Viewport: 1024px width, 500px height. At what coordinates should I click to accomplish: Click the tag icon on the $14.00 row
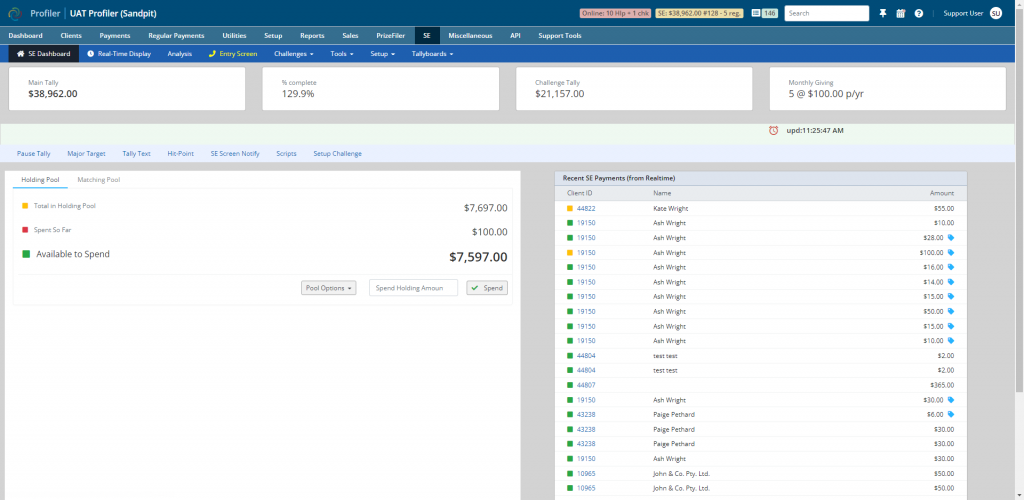pos(951,282)
